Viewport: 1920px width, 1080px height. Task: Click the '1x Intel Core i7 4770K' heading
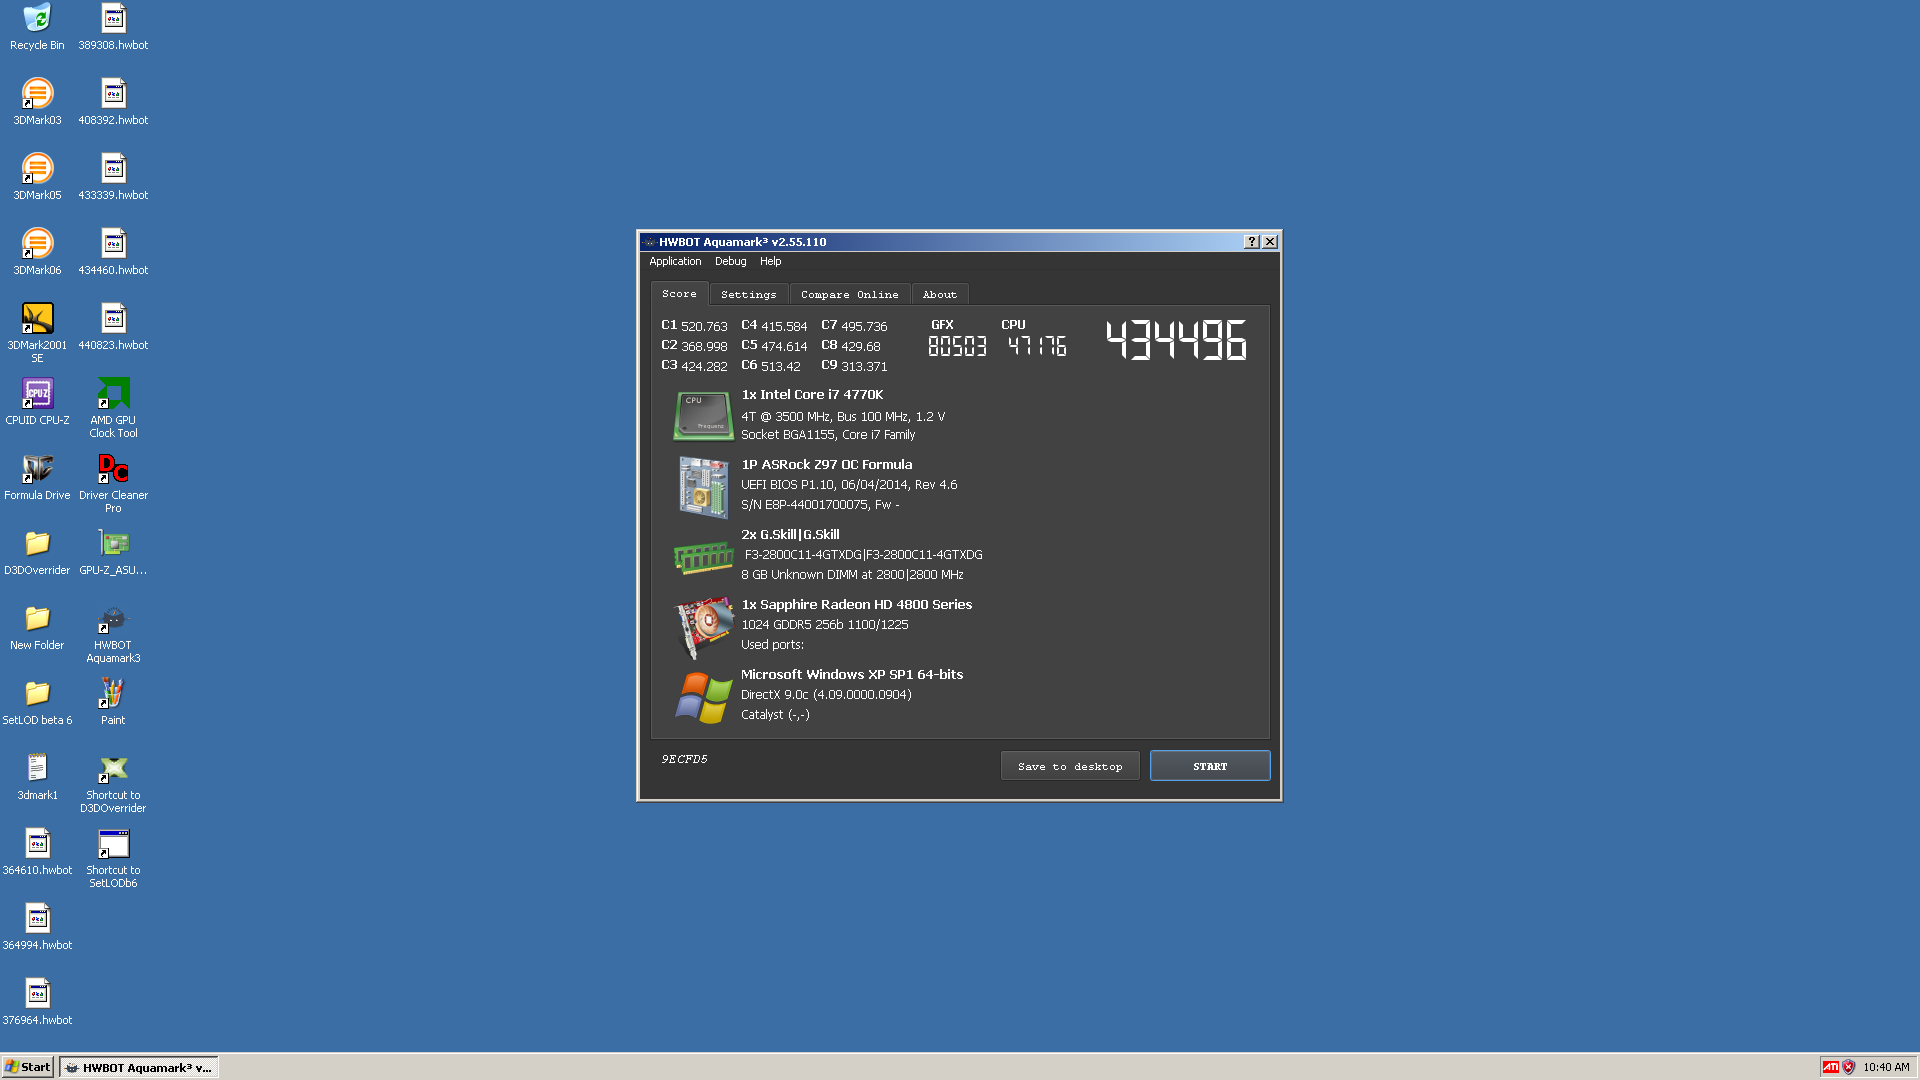coord(812,395)
